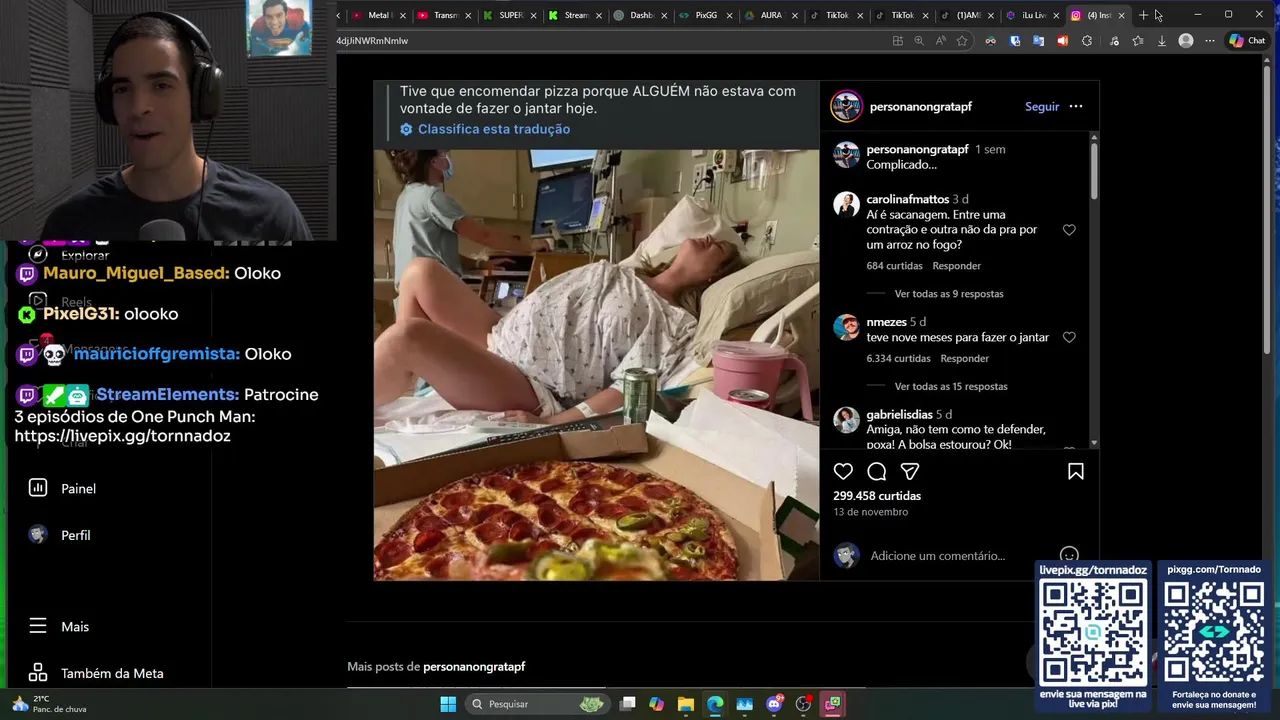Expand Ver todas as 15 respostas
Image resolution: width=1280 pixels, height=720 pixels.
click(951, 386)
